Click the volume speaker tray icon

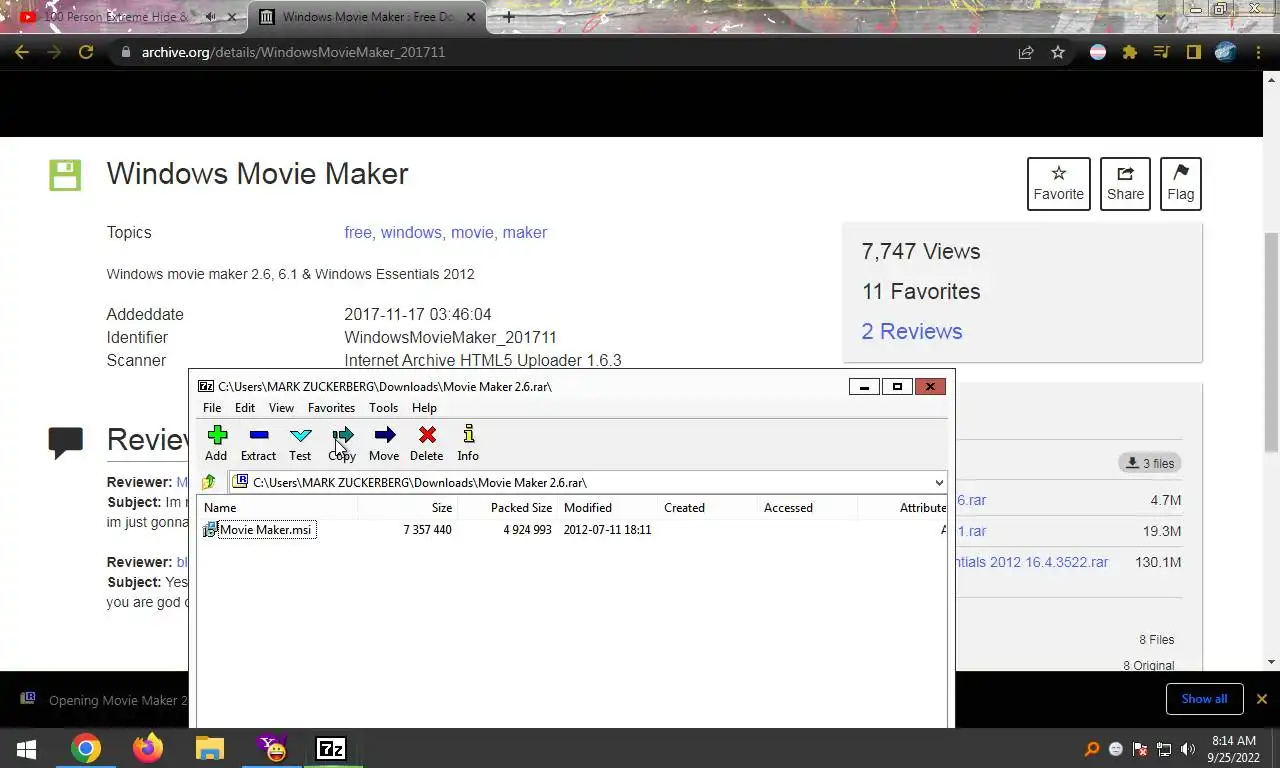click(1188, 749)
